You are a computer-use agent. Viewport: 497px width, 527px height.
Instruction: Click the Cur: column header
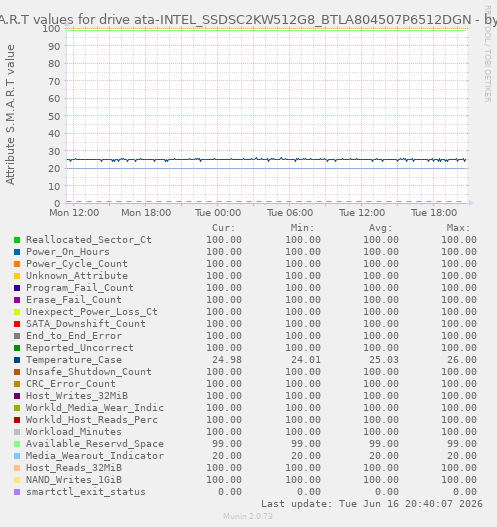pyautogui.click(x=223, y=228)
